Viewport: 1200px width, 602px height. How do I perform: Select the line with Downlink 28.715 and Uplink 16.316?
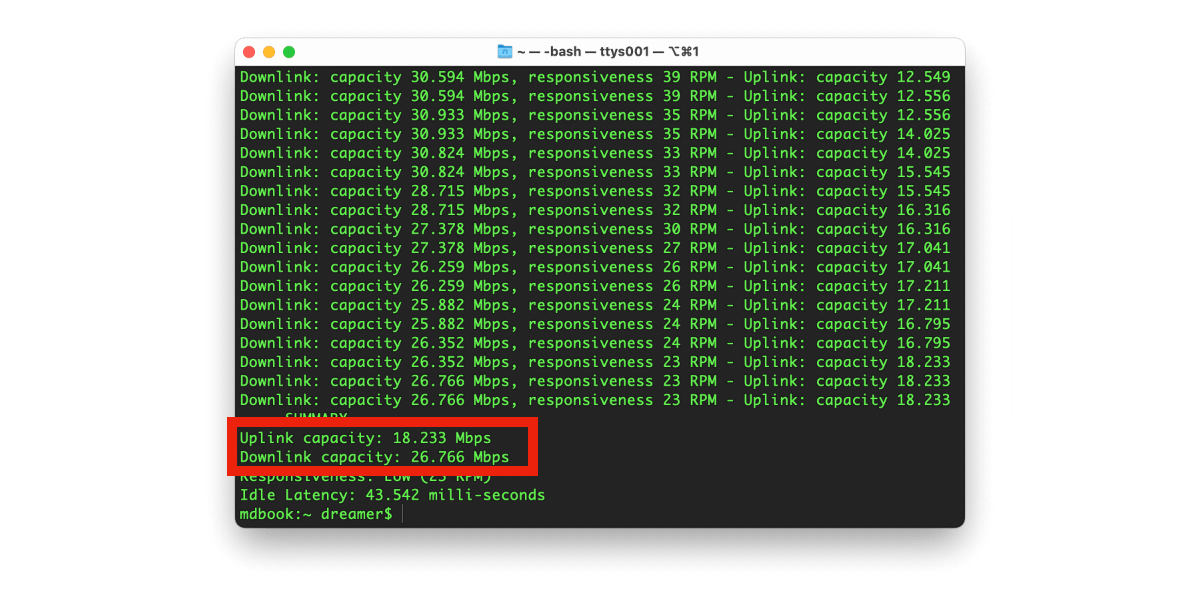pos(595,210)
